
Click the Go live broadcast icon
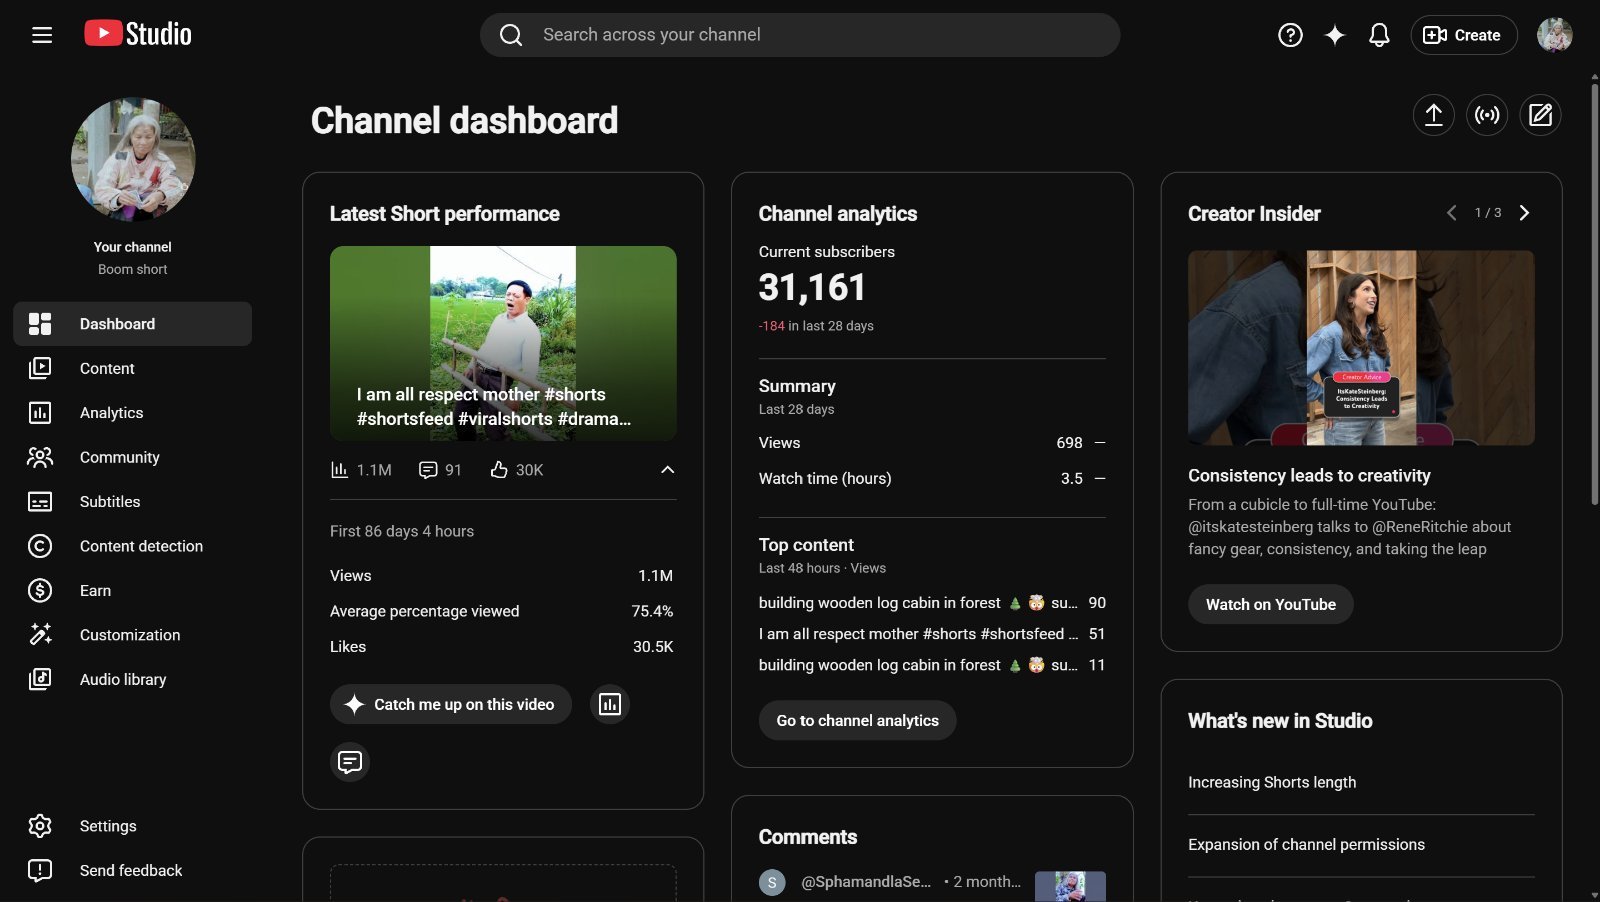click(1487, 115)
